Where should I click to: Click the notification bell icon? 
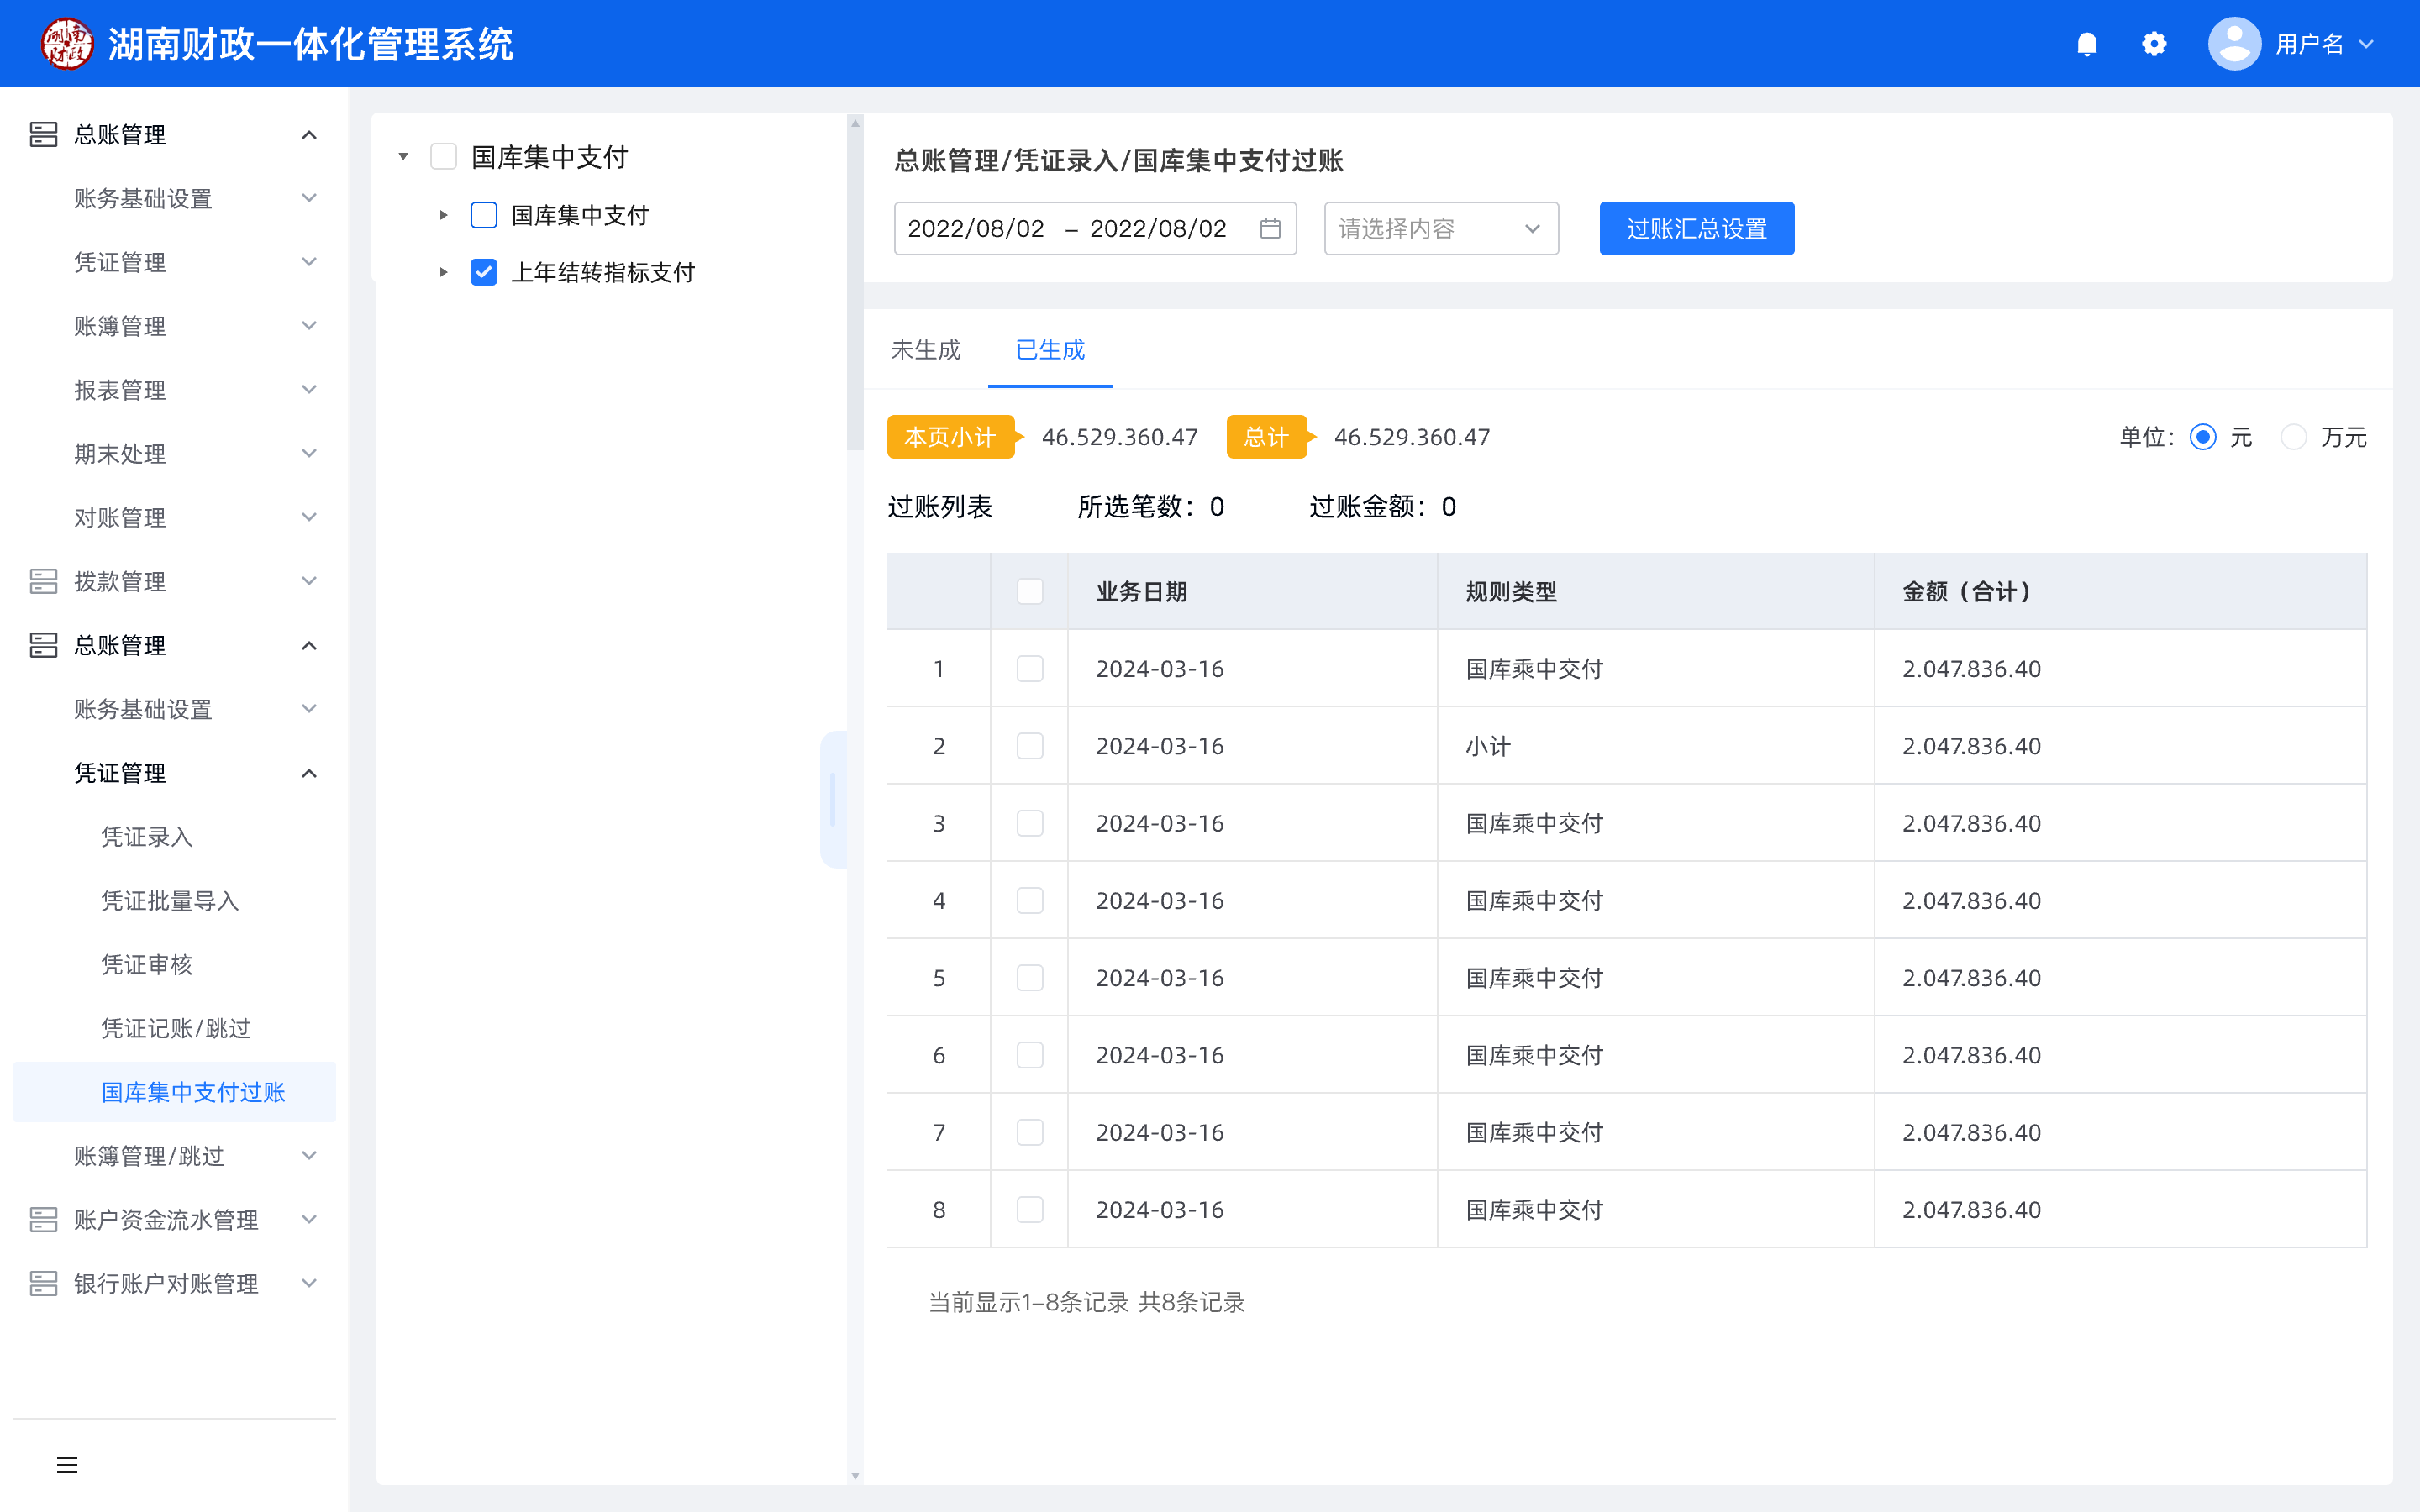coord(2086,44)
